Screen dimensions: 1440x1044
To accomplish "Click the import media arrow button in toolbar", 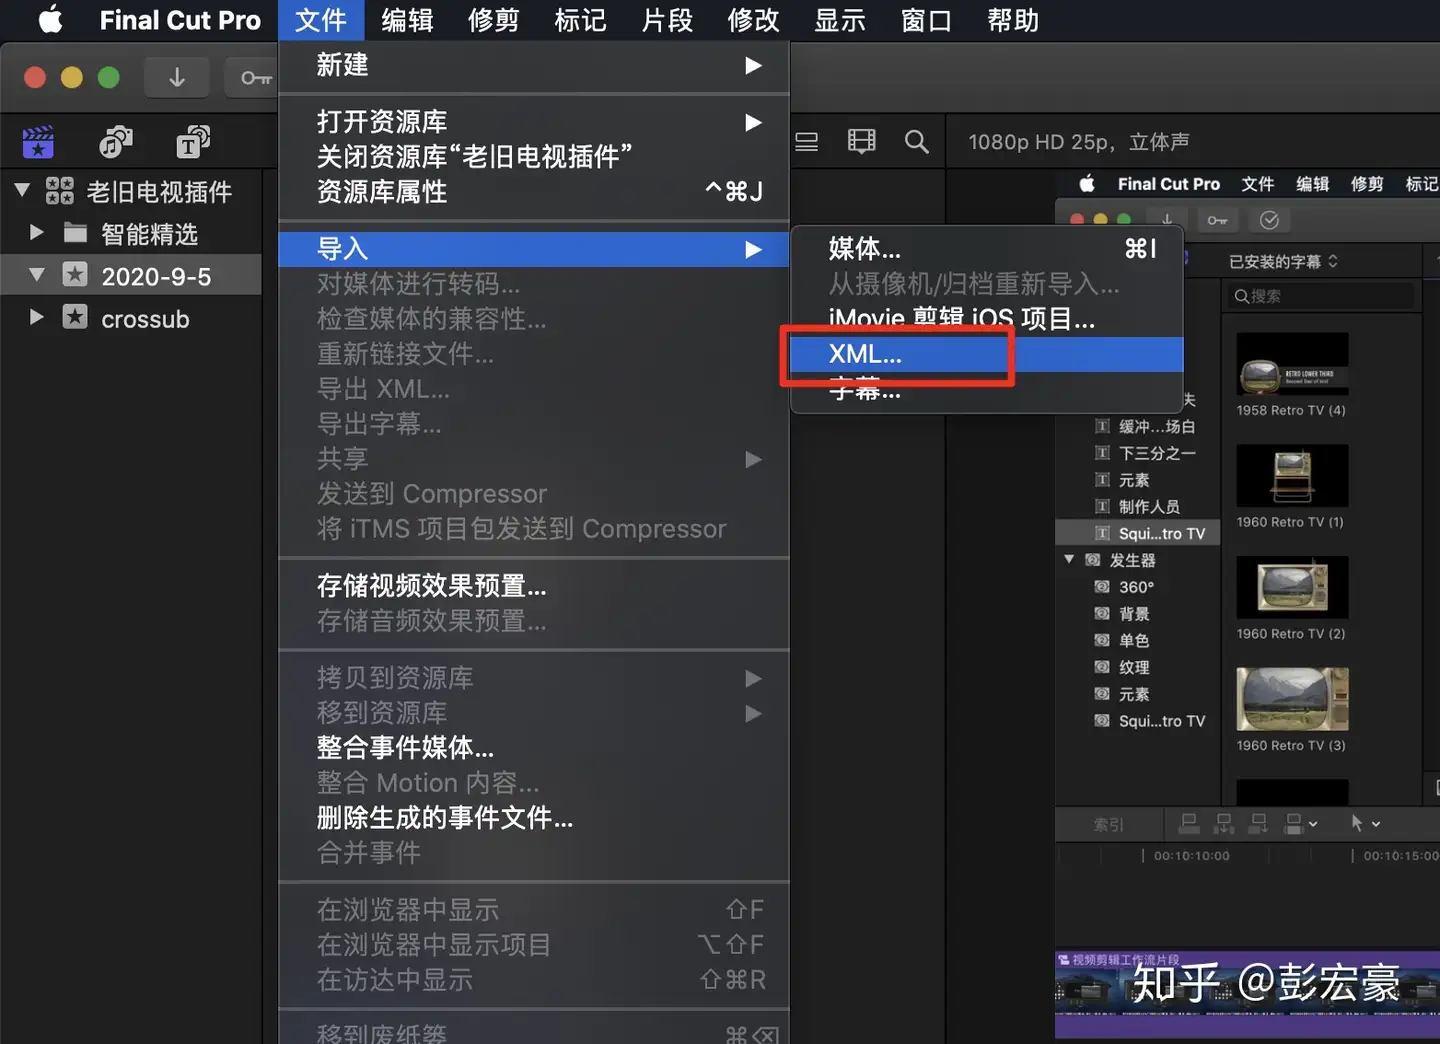I will [x=177, y=77].
